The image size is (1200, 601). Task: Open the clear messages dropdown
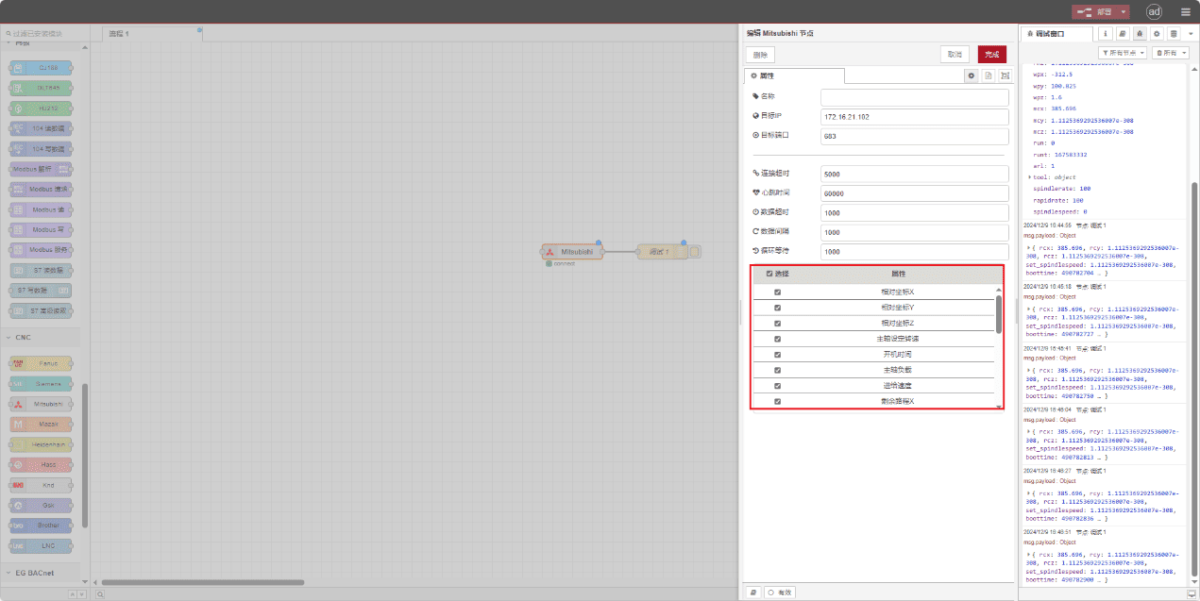[x=1170, y=52]
